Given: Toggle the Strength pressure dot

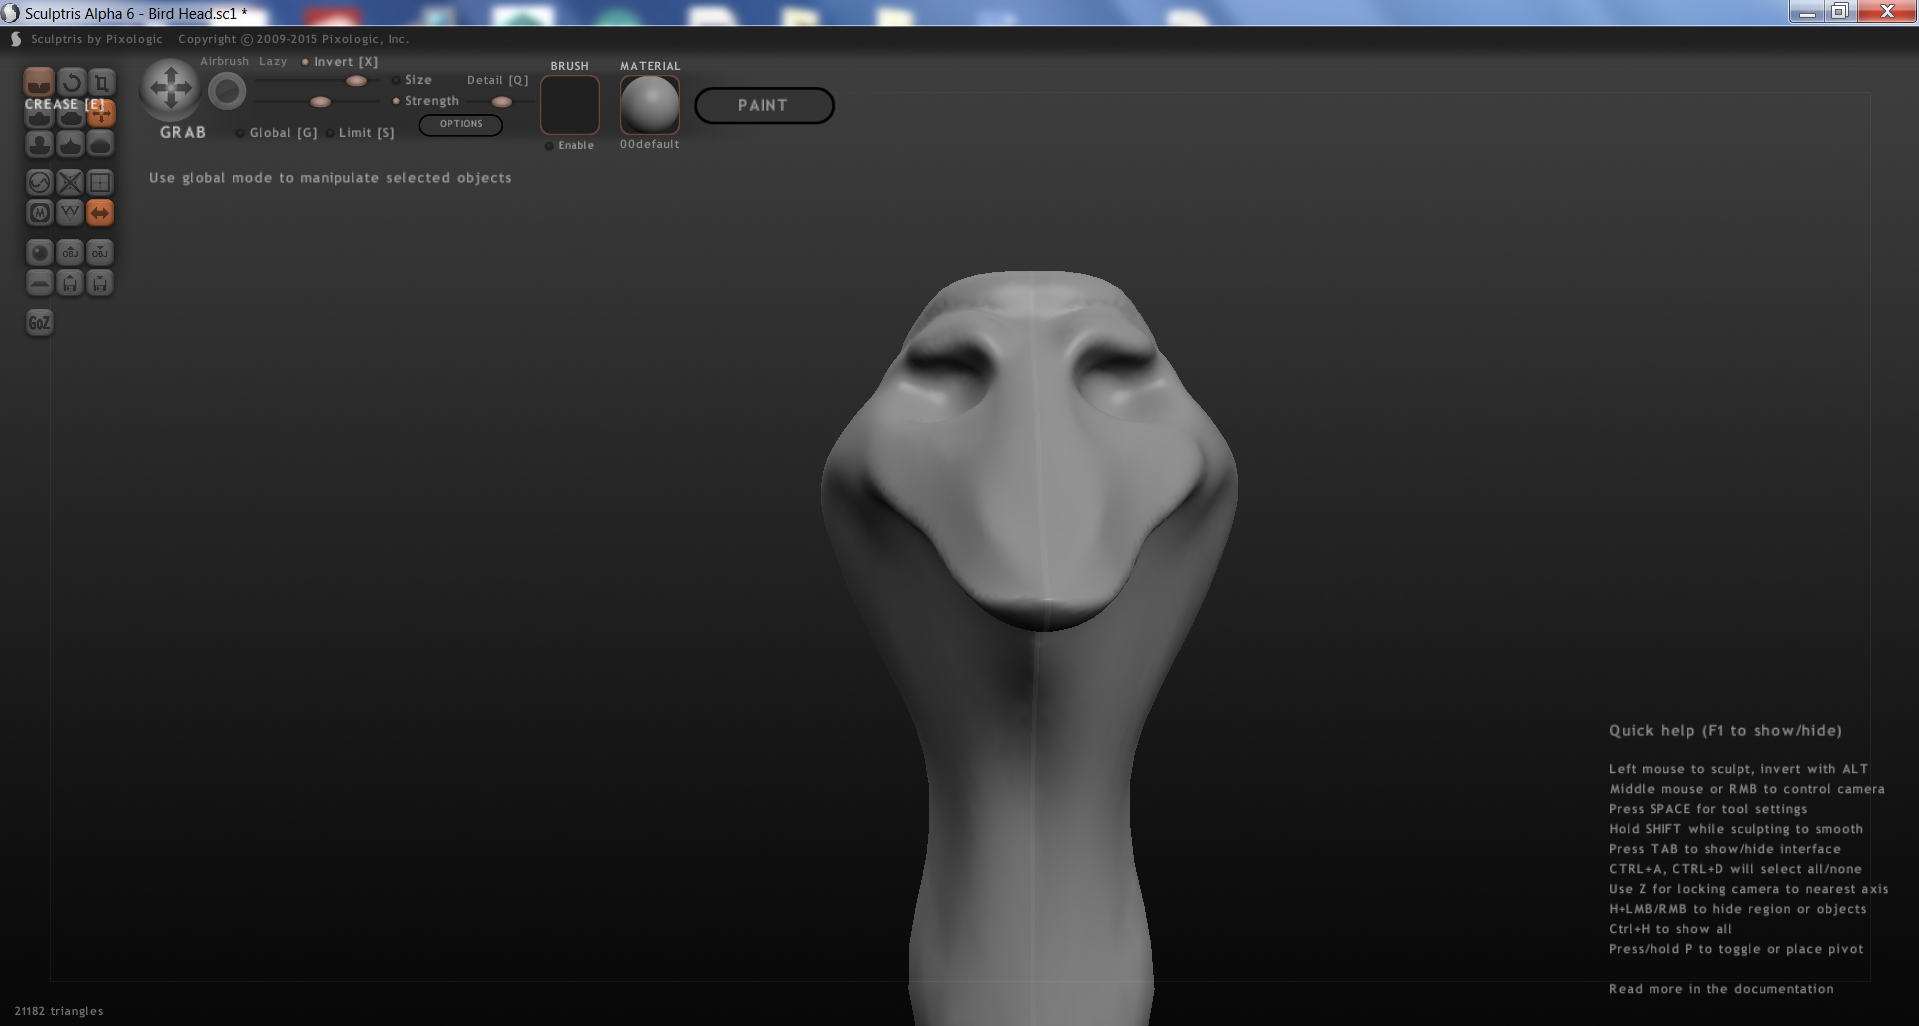Looking at the screenshot, I should pyautogui.click(x=396, y=101).
